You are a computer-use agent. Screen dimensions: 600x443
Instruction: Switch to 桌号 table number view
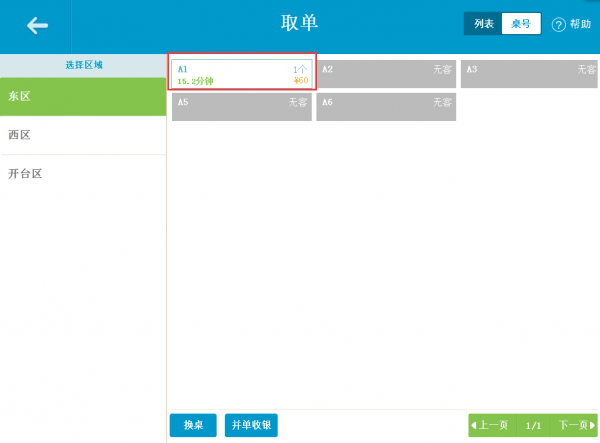pos(521,24)
